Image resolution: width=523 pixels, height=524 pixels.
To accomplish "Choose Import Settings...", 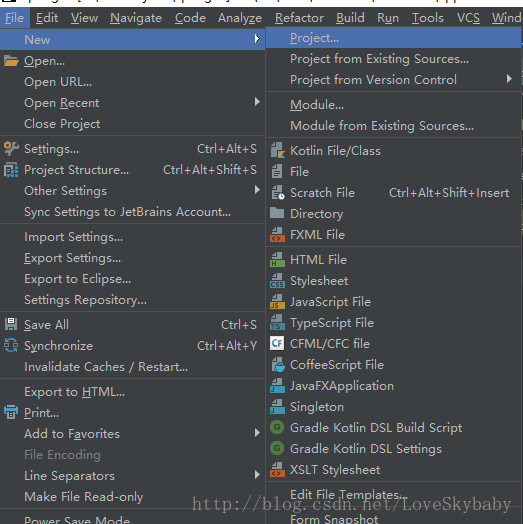I will point(132,237).
